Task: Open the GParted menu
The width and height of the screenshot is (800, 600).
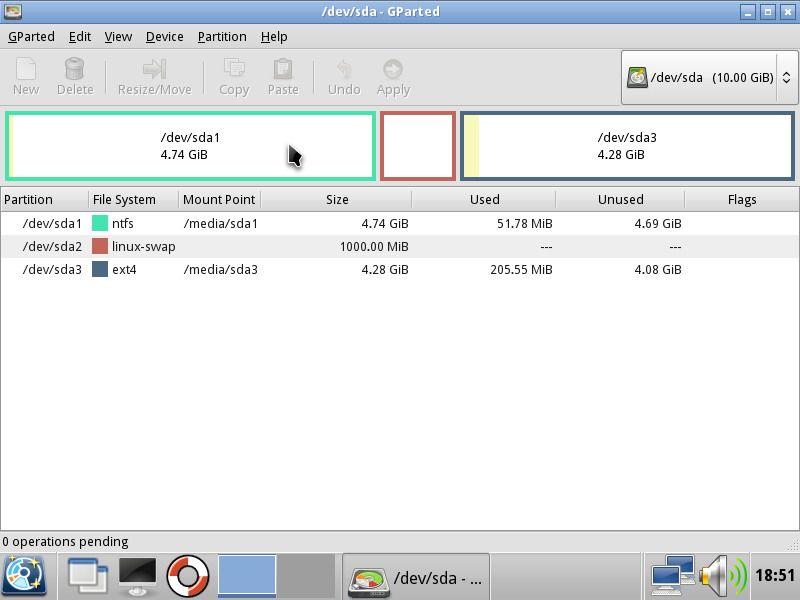Action: (x=31, y=37)
